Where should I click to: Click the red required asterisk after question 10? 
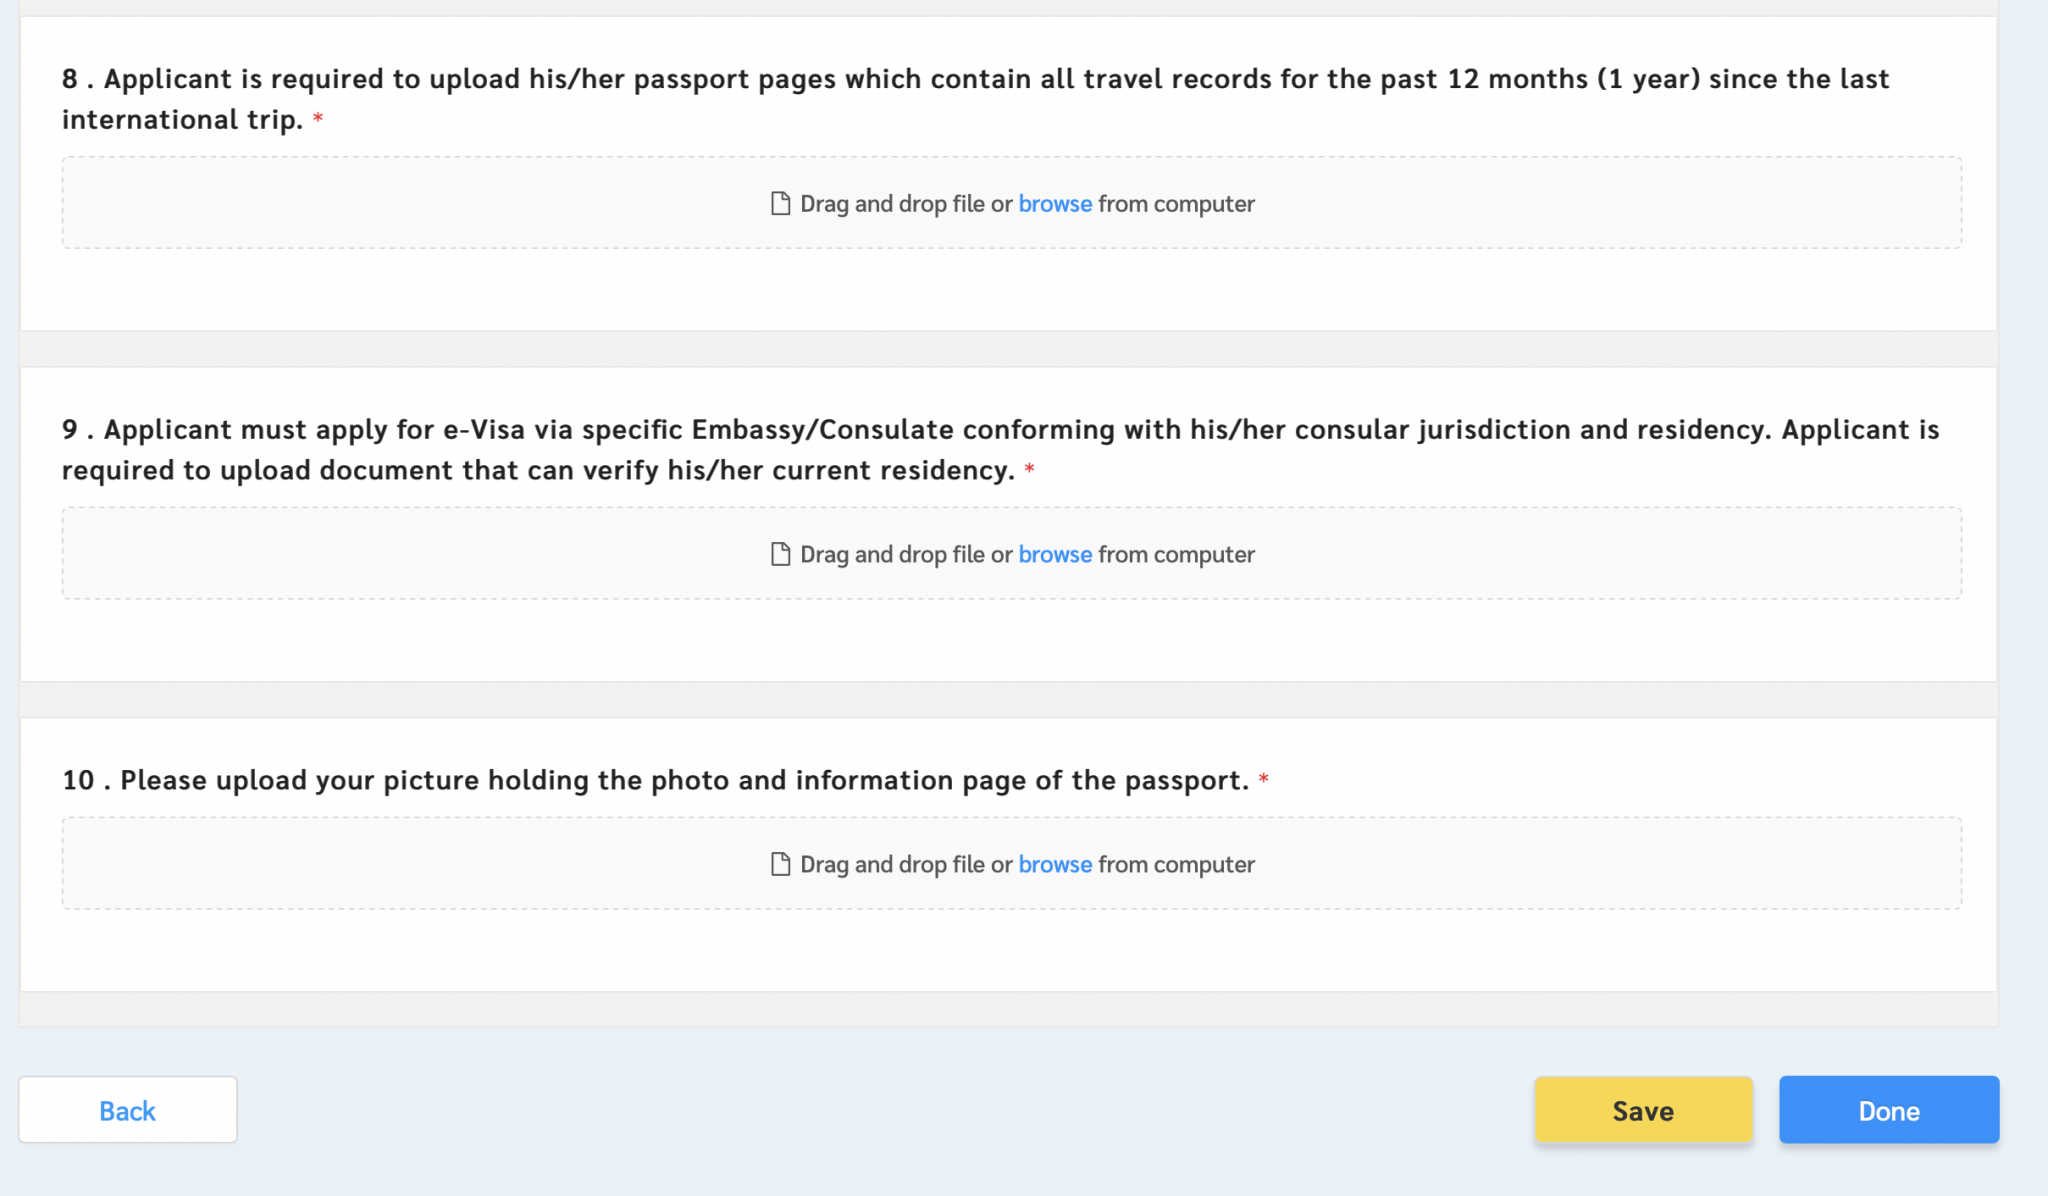[x=1263, y=779]
